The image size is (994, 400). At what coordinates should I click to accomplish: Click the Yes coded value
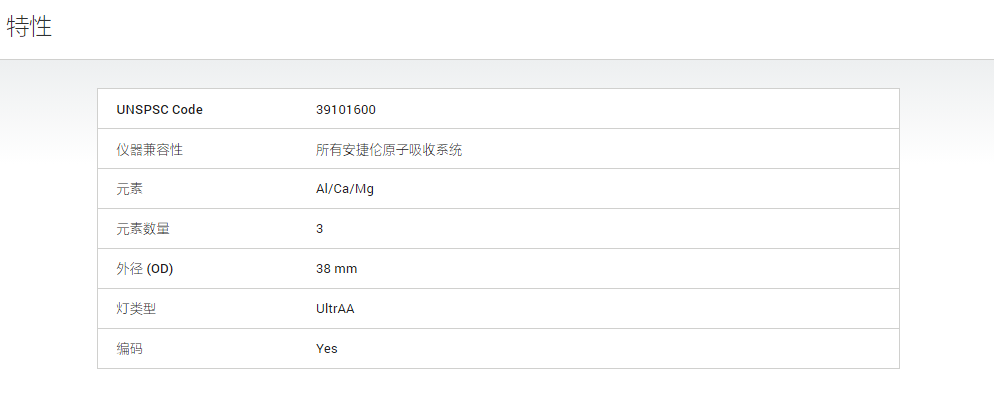326,349
